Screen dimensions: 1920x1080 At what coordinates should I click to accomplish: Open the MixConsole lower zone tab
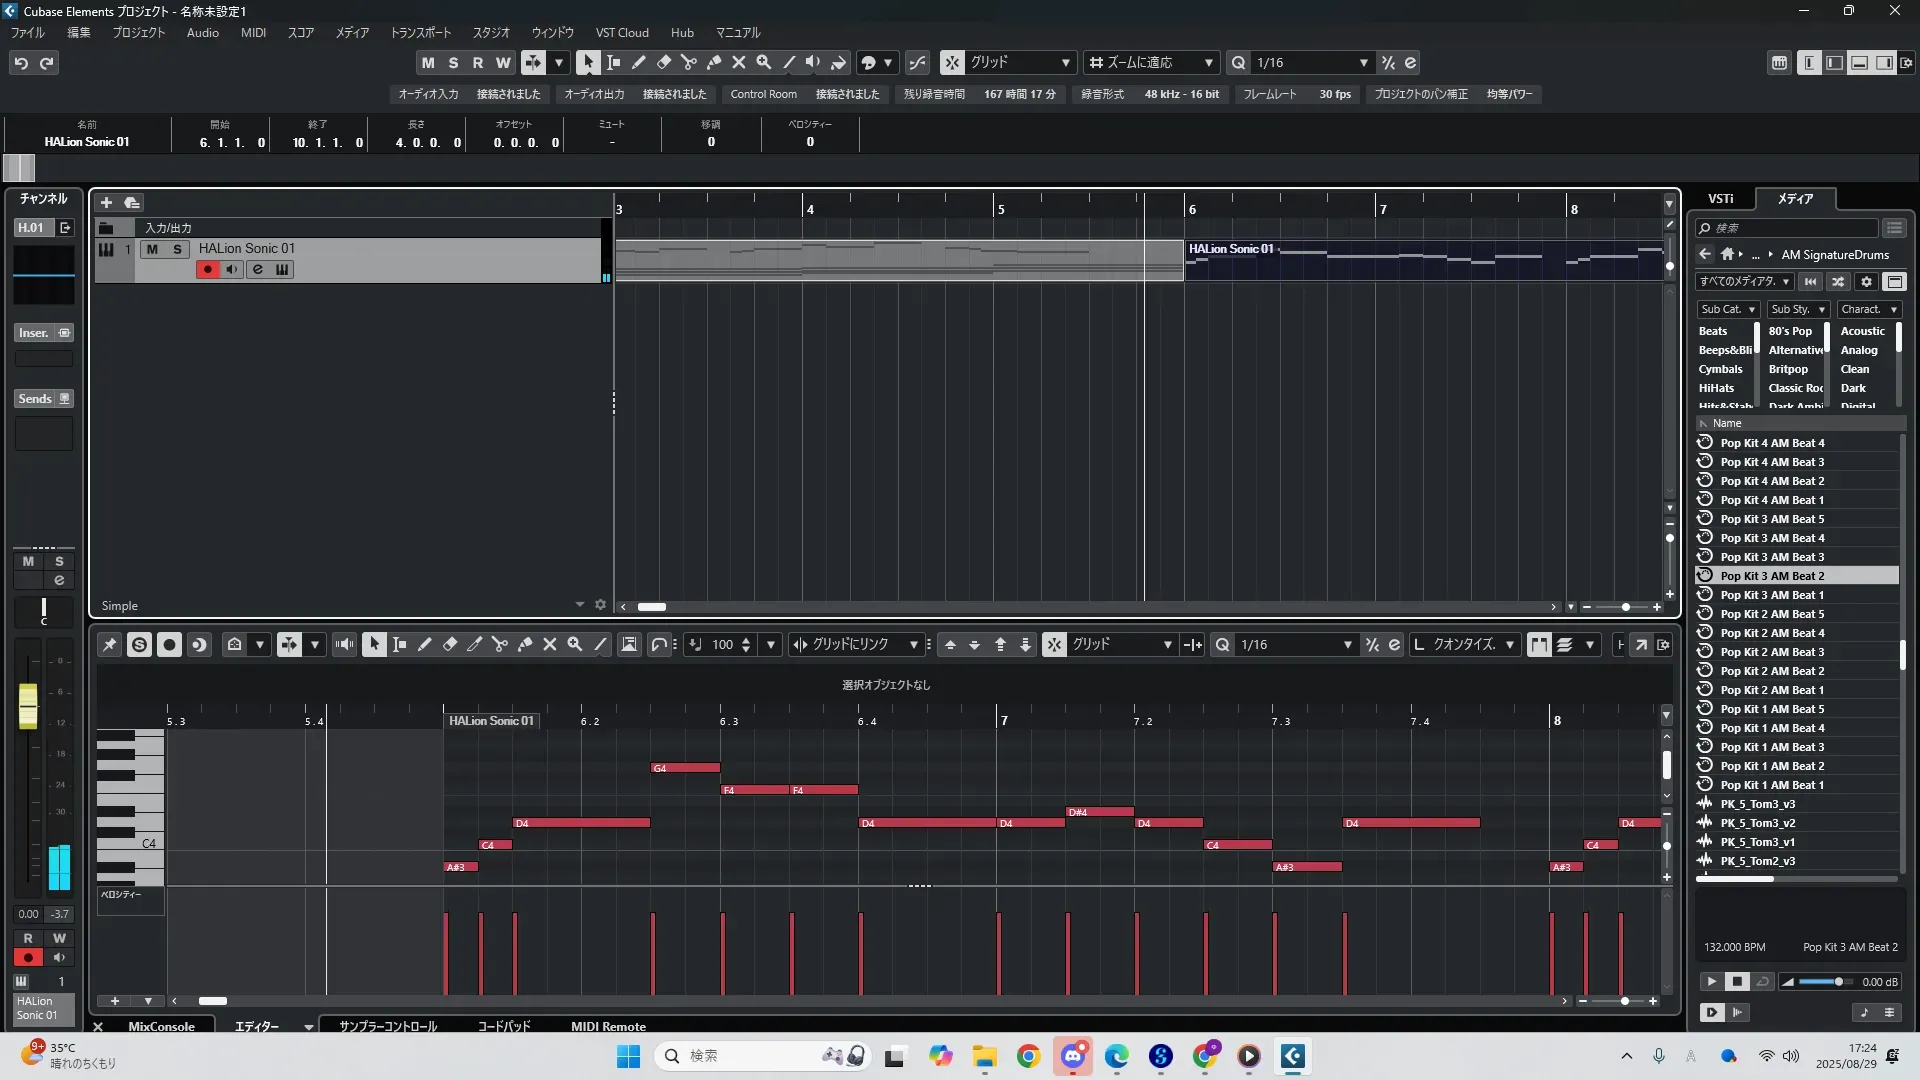[161, 1026]
